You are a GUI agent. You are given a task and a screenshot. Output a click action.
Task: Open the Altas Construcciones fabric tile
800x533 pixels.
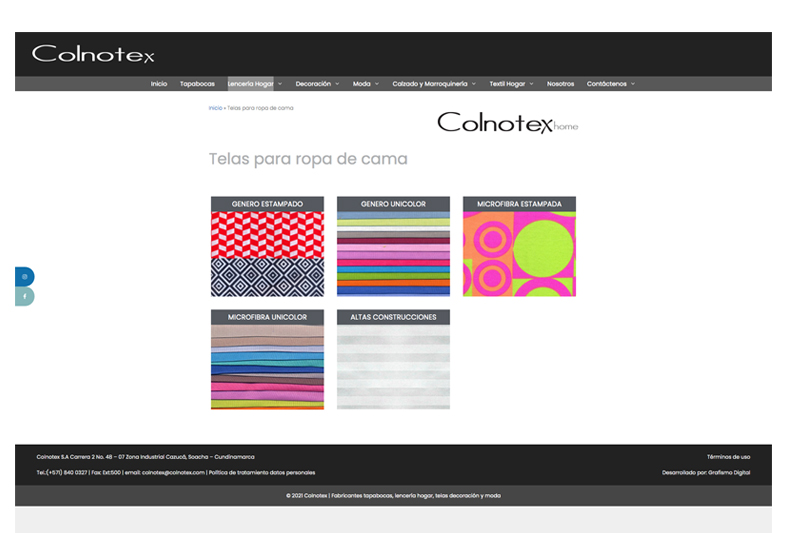pyautogui.click(x=393, y=360)
